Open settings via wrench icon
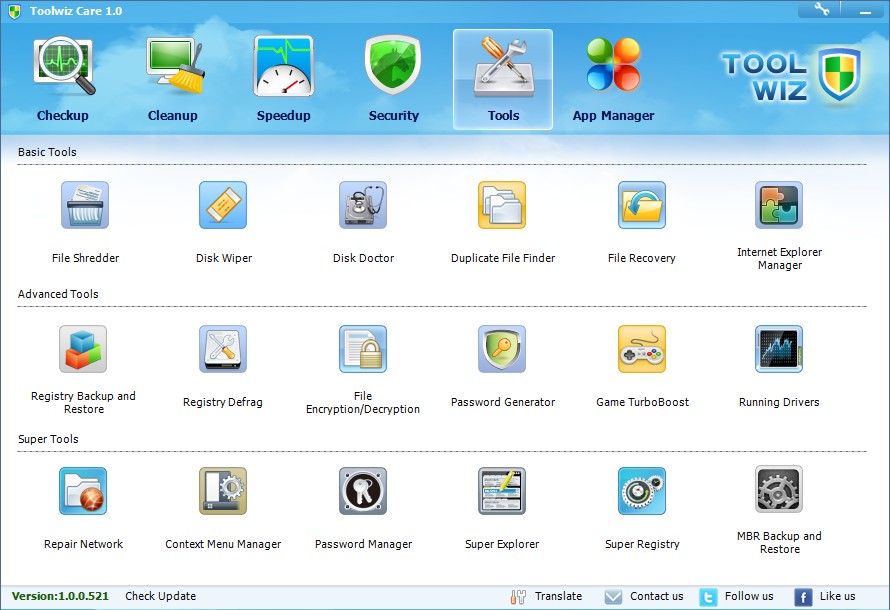The width and height of the screenshot is (890, 610). click(x=821, y=10)
